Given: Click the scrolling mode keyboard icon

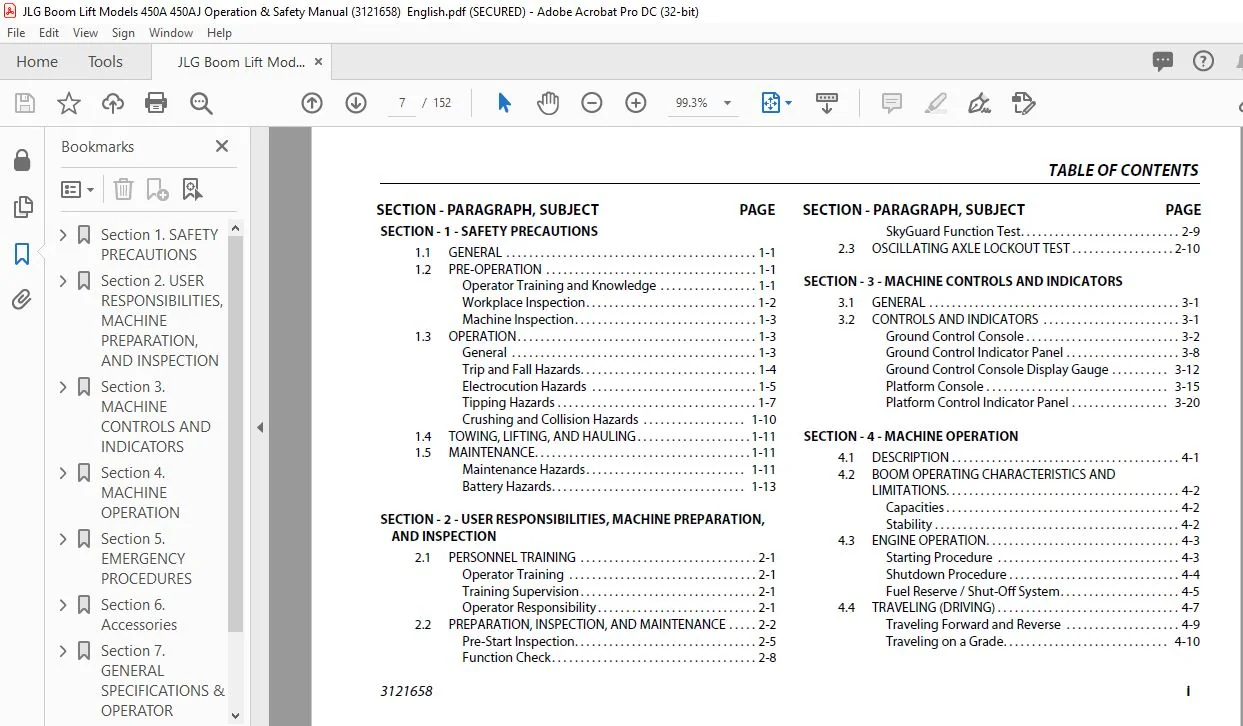Looking at the screenshot, I should tap(827, 103).
